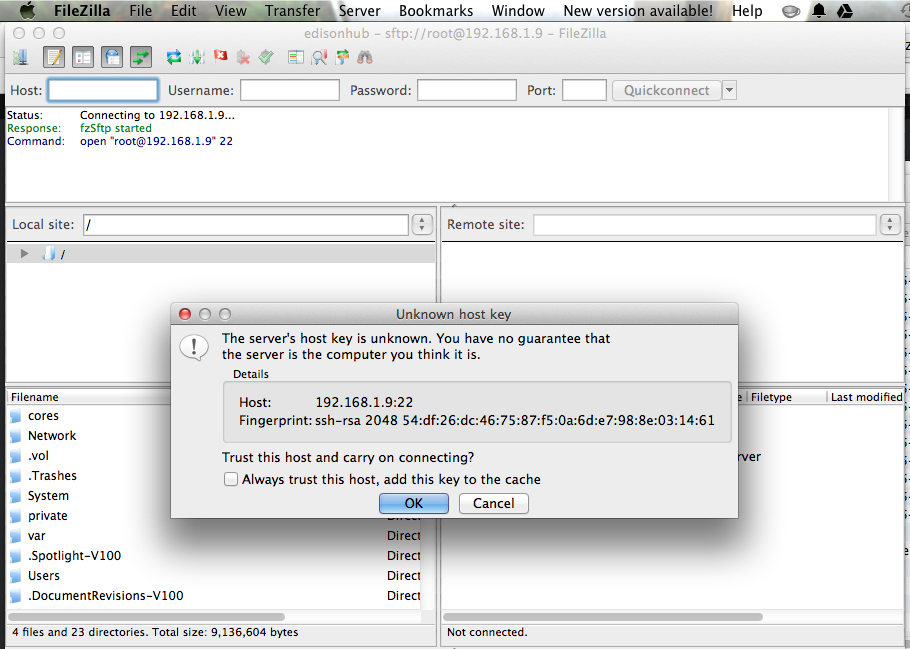Open the notification bell in menu bar

click(x=819, y=10)
